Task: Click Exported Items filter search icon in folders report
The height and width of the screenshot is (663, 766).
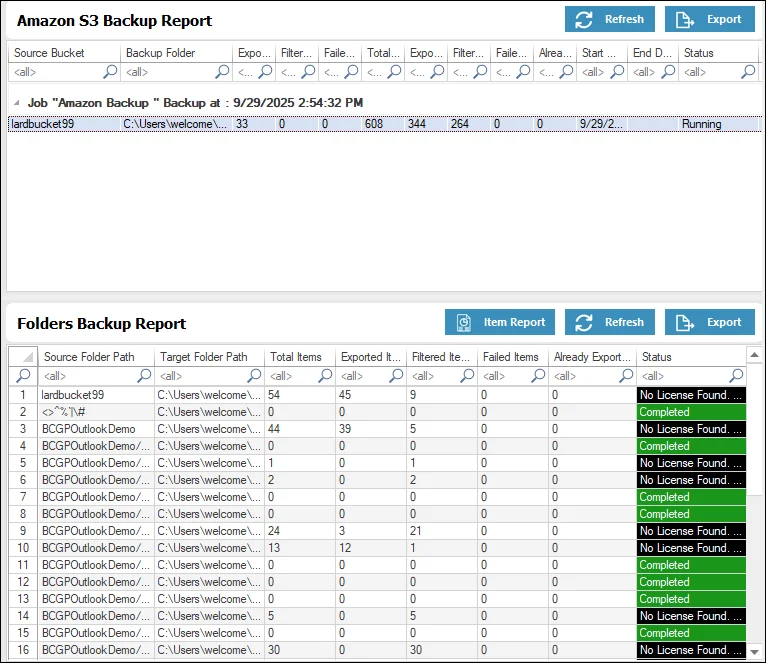Action: [x=396, y=376]
